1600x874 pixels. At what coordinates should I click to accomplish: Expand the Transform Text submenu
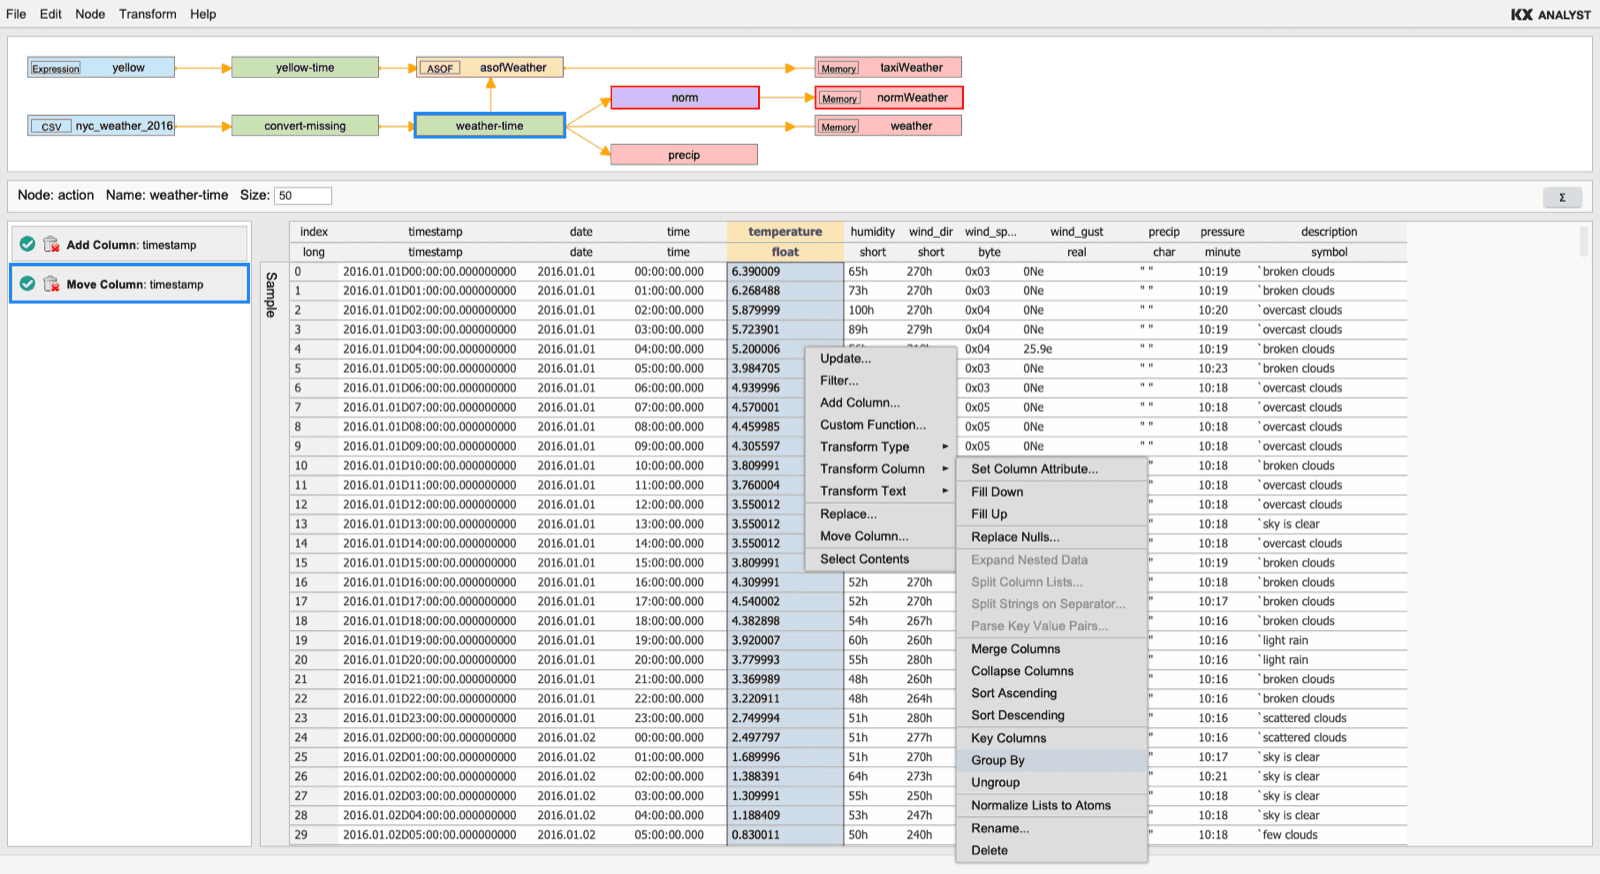[880, 491]
